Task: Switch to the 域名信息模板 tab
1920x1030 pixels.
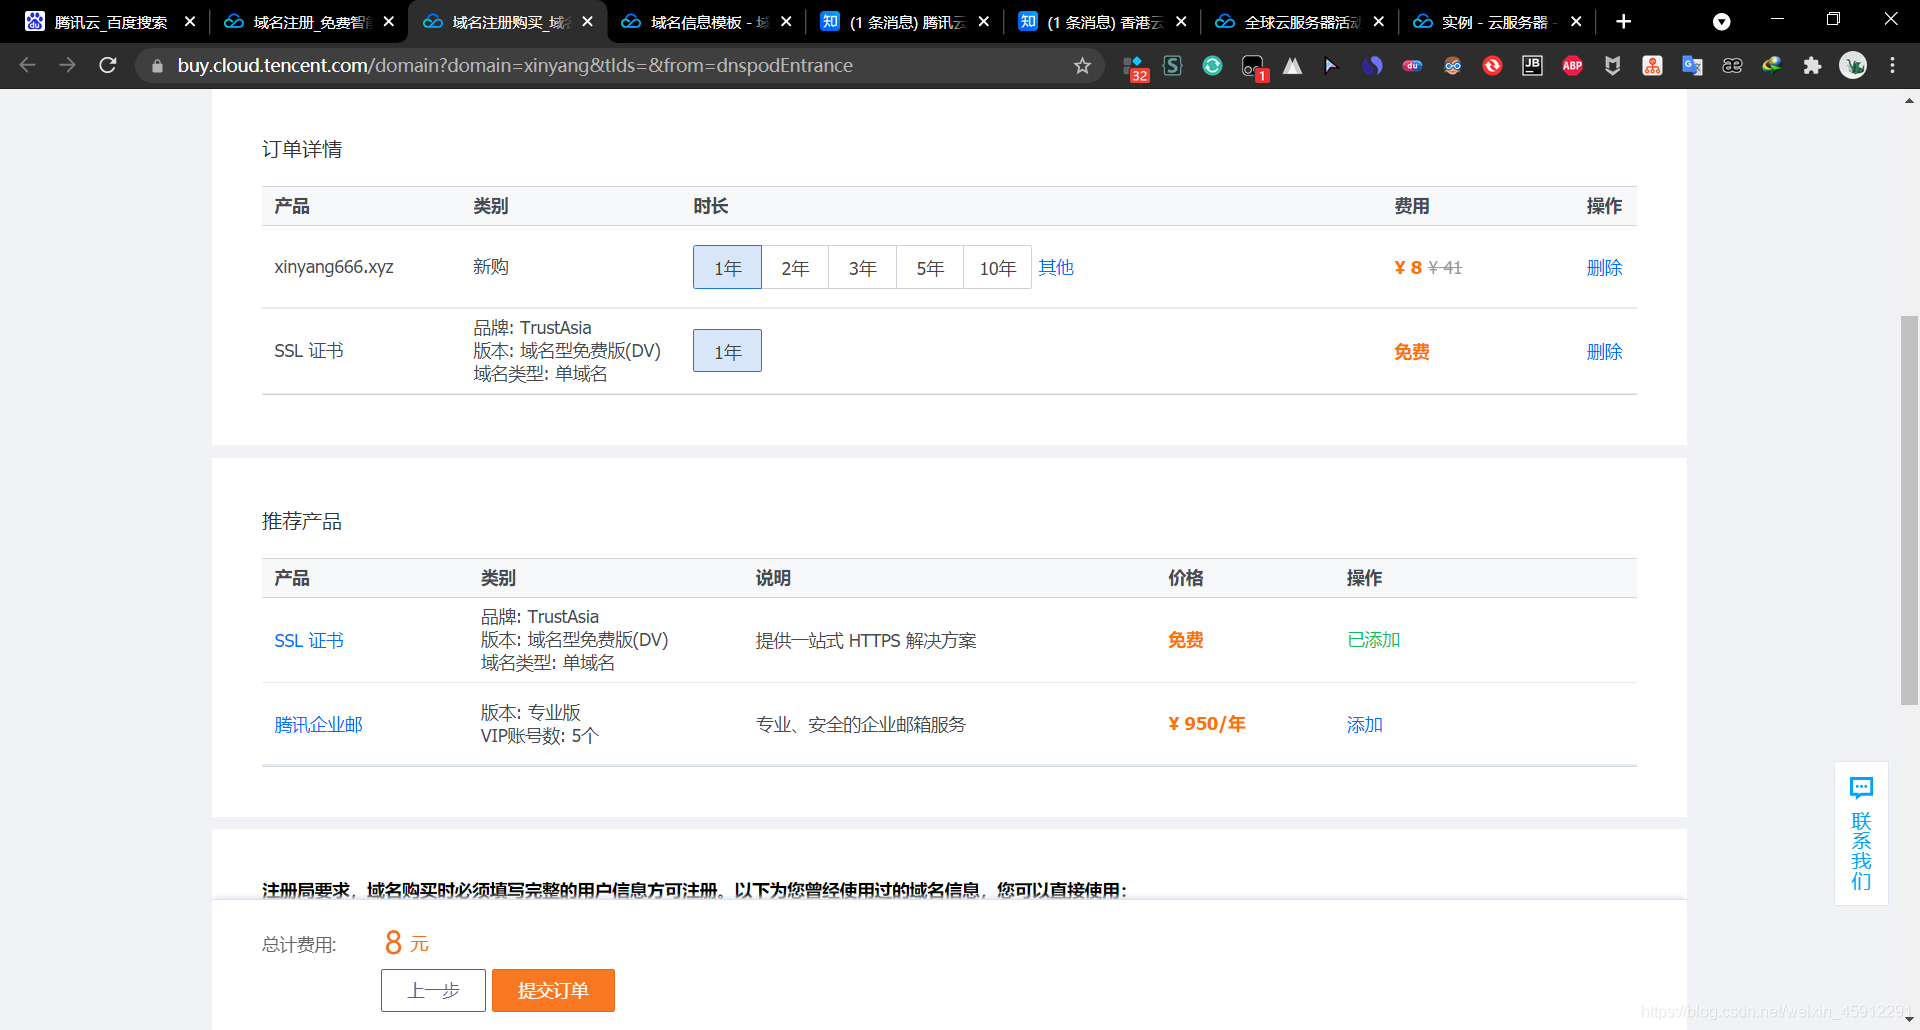Action: click(707, 22)
